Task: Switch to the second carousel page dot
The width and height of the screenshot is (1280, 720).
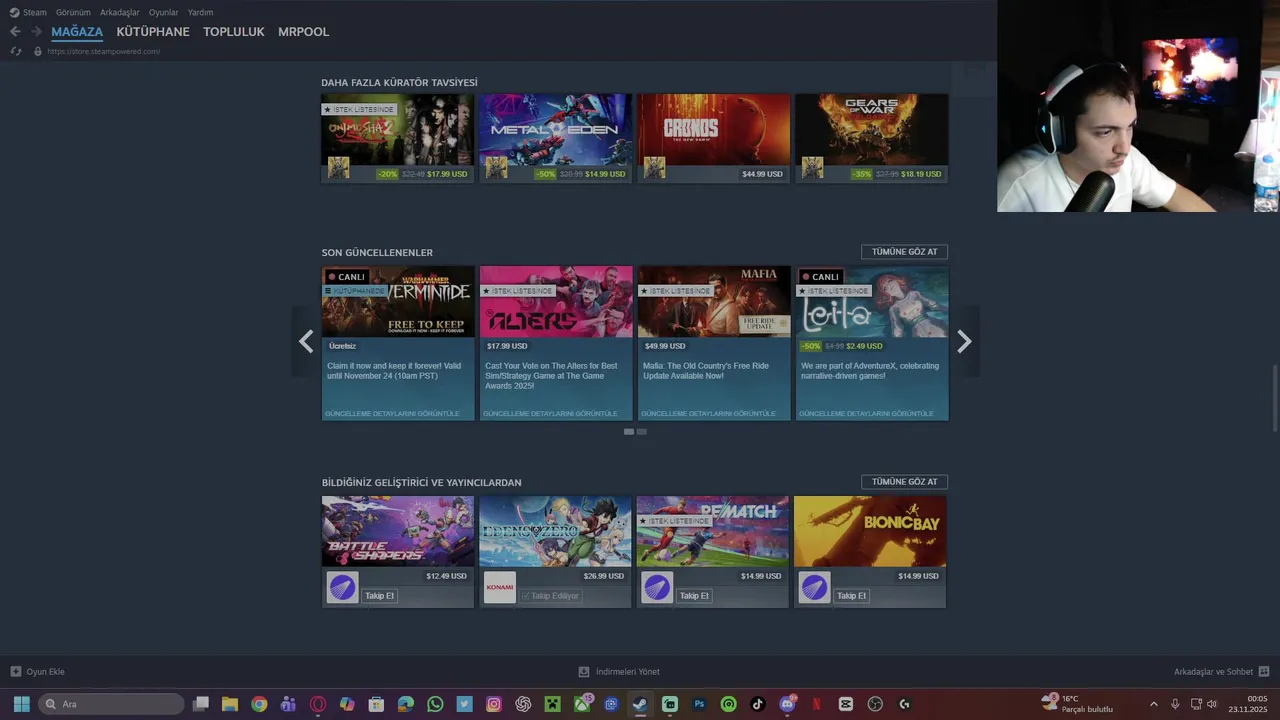Action: click(642, 432)
